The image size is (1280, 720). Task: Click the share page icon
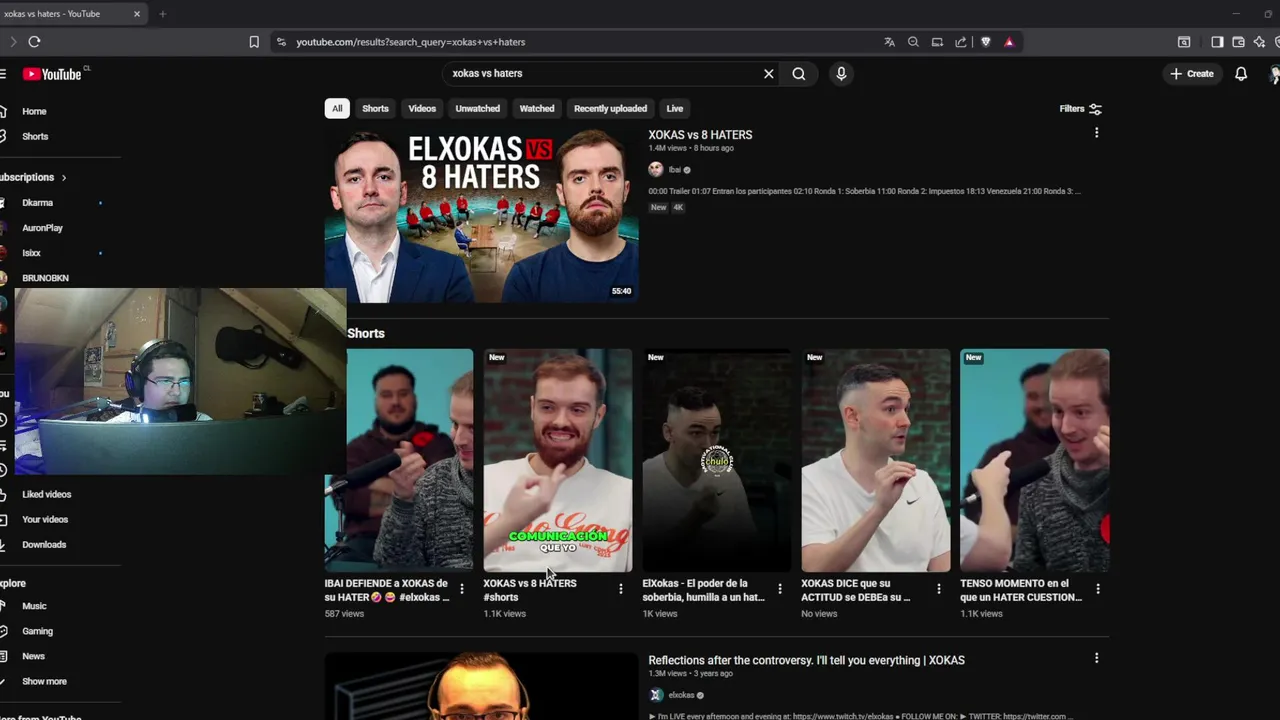pyautogui.click(x=961, y=42)
